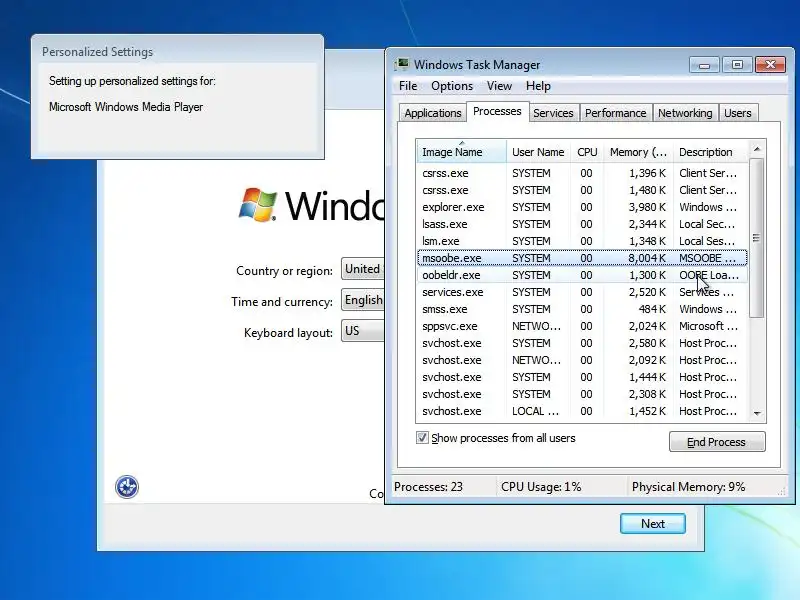Select the lsm.exe process
This screenshot has height=600, width=800.
click(x=582, y=241)
